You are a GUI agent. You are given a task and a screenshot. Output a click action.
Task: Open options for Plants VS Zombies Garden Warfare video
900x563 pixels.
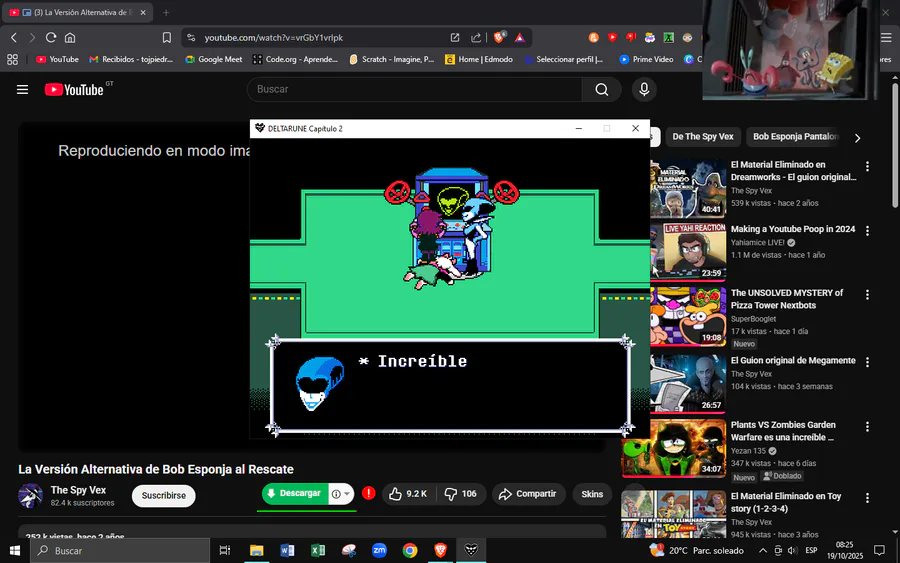tap(867, 427)
